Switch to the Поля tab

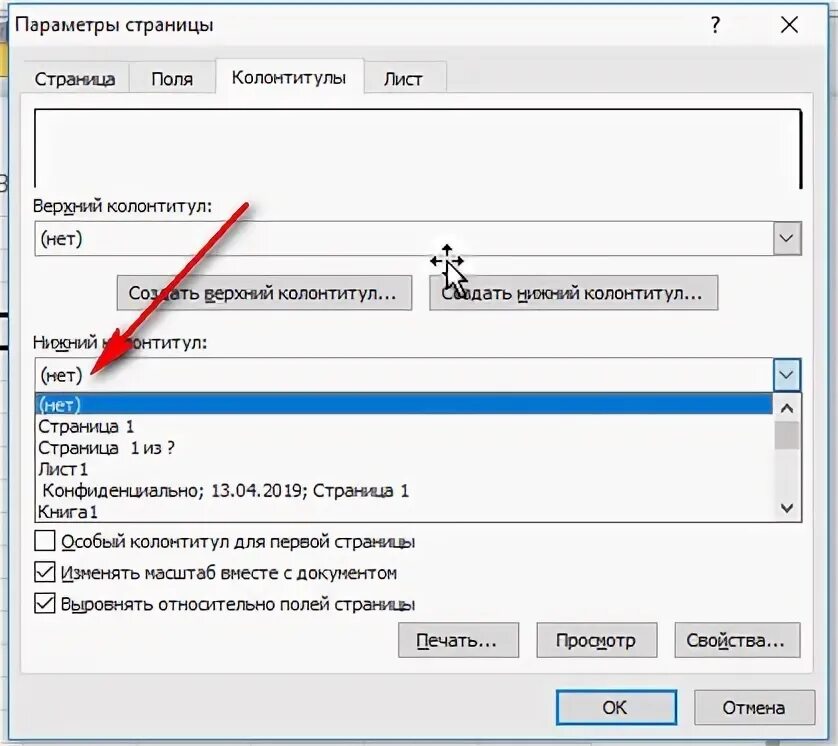tap(172, 79)
